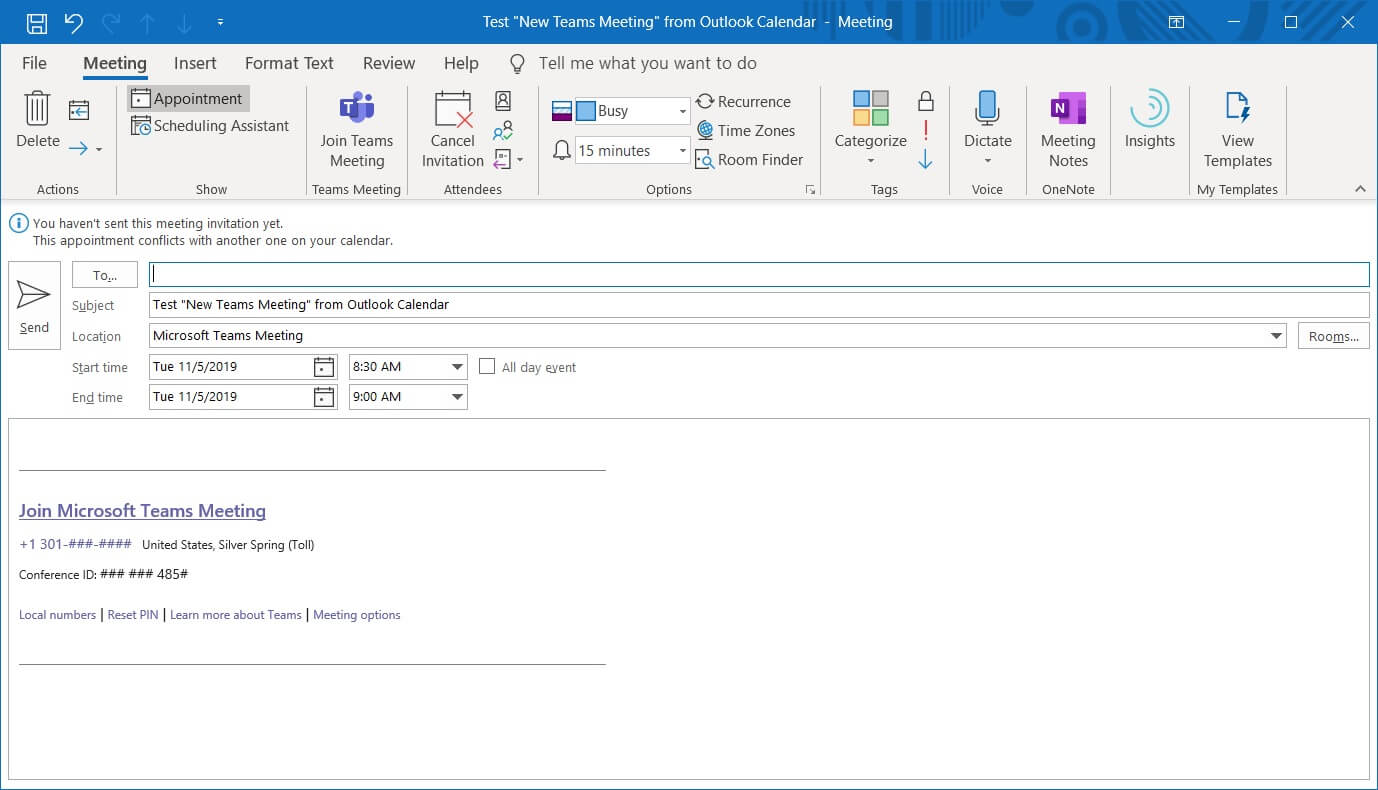The width and height of the screenshot is (1378, 790).
Task: Open the Show As Busy dropdown
Action: click(x=683, y=111)
